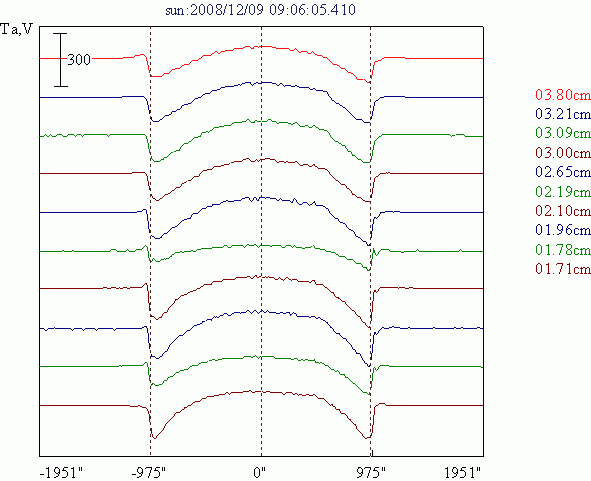
Task: Click the 02.65cm legend entry
Action: pos(563,172)
